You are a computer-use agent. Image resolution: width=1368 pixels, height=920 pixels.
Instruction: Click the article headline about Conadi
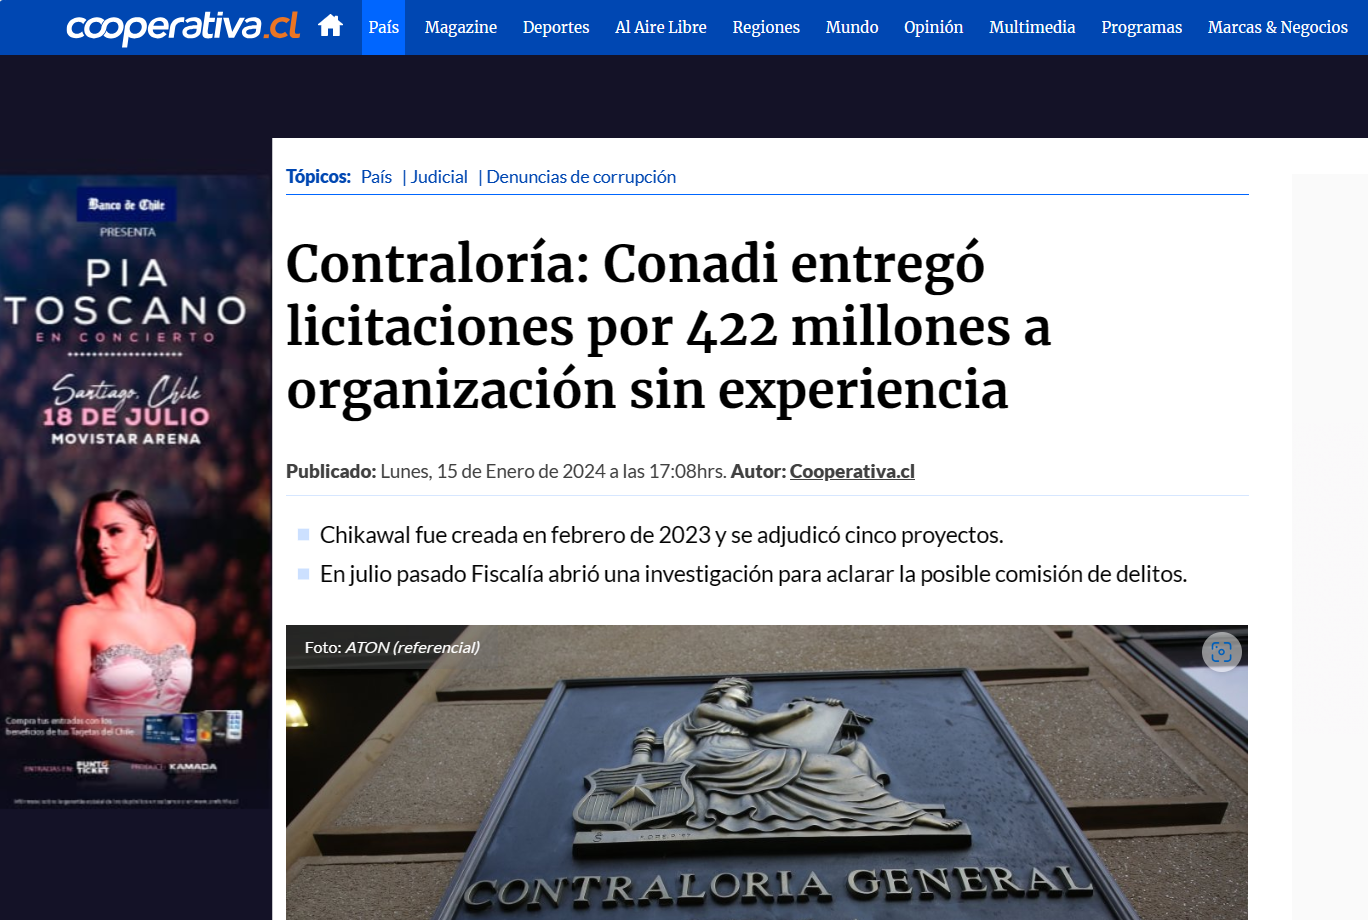point(669,327)
